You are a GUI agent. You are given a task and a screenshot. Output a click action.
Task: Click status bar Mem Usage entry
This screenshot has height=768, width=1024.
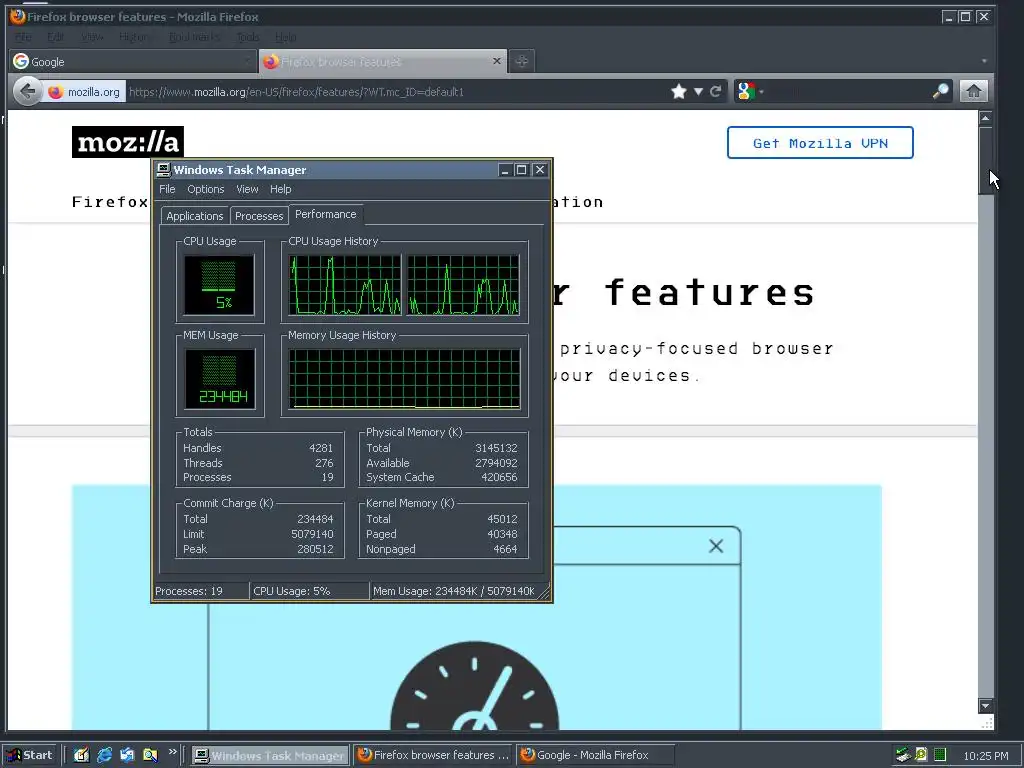pyautogui.click(x=454, y=591)
